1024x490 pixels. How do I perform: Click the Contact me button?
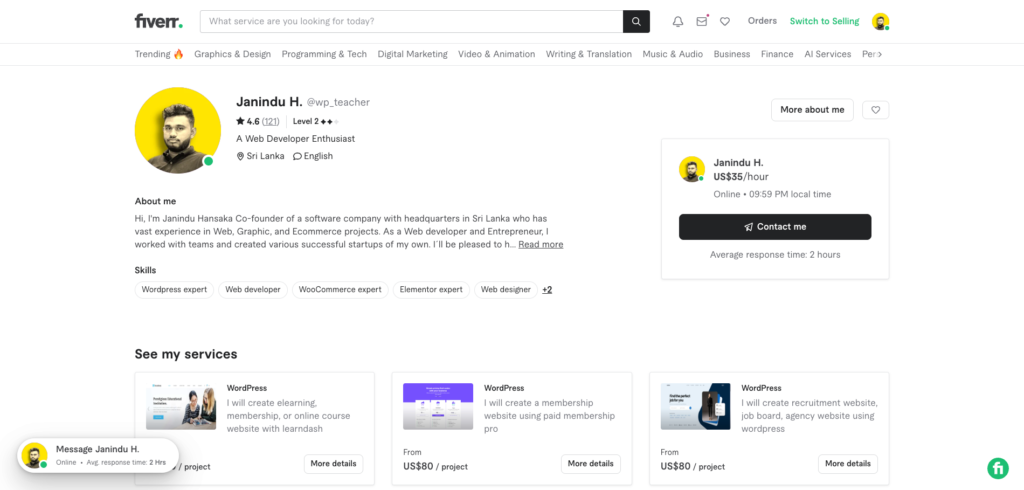click(x=775, y=227)
